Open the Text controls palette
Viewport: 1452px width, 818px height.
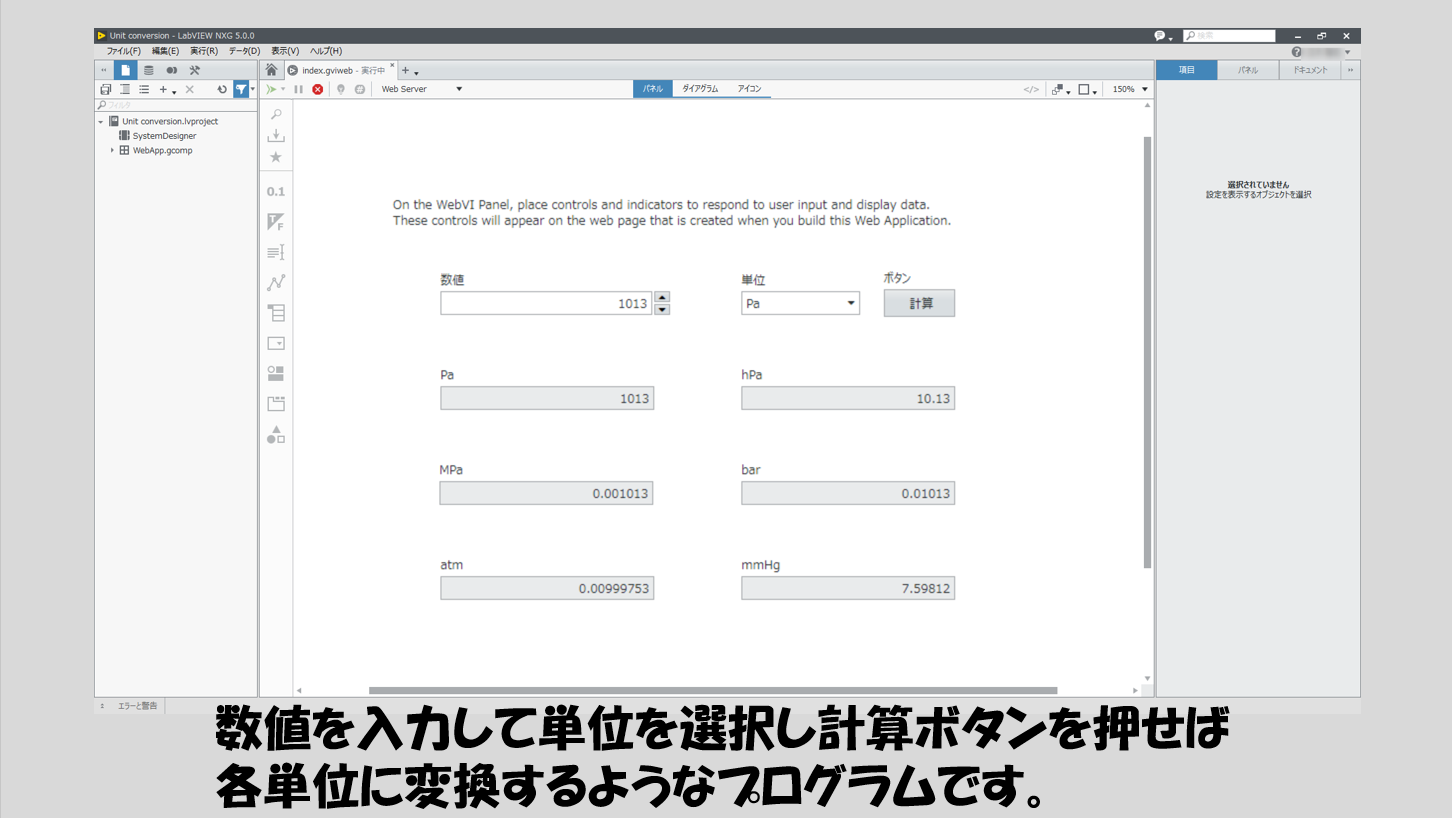tap(276, 252)
